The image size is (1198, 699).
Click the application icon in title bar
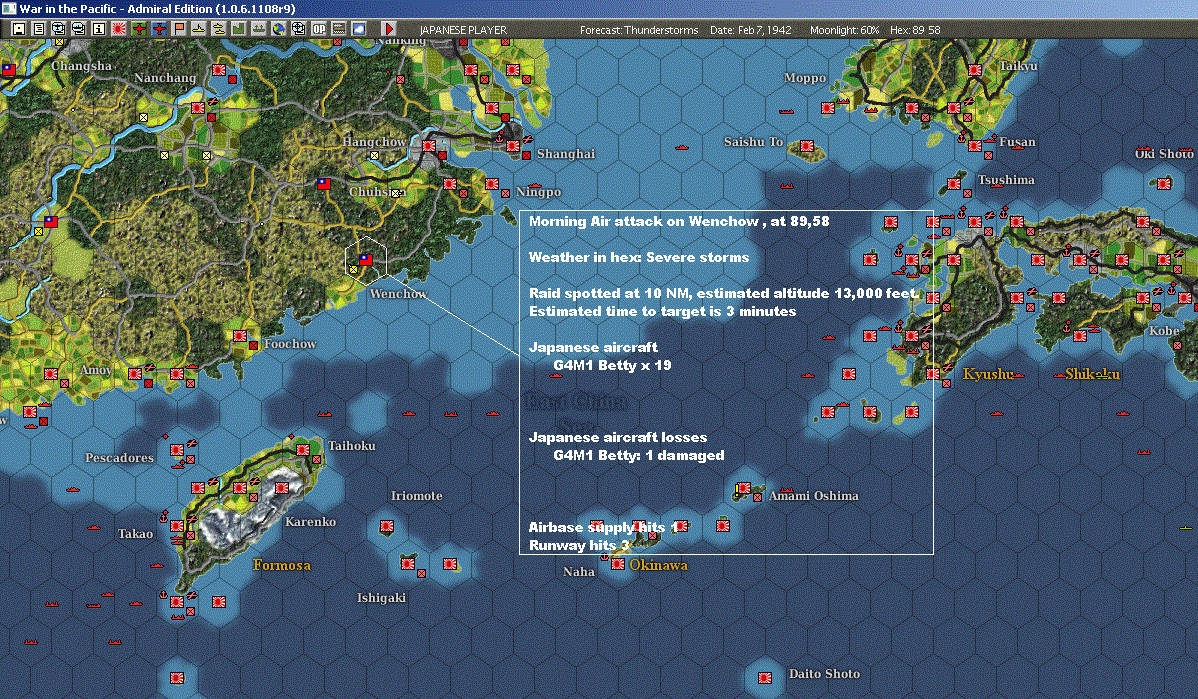[x=8, y=8]
